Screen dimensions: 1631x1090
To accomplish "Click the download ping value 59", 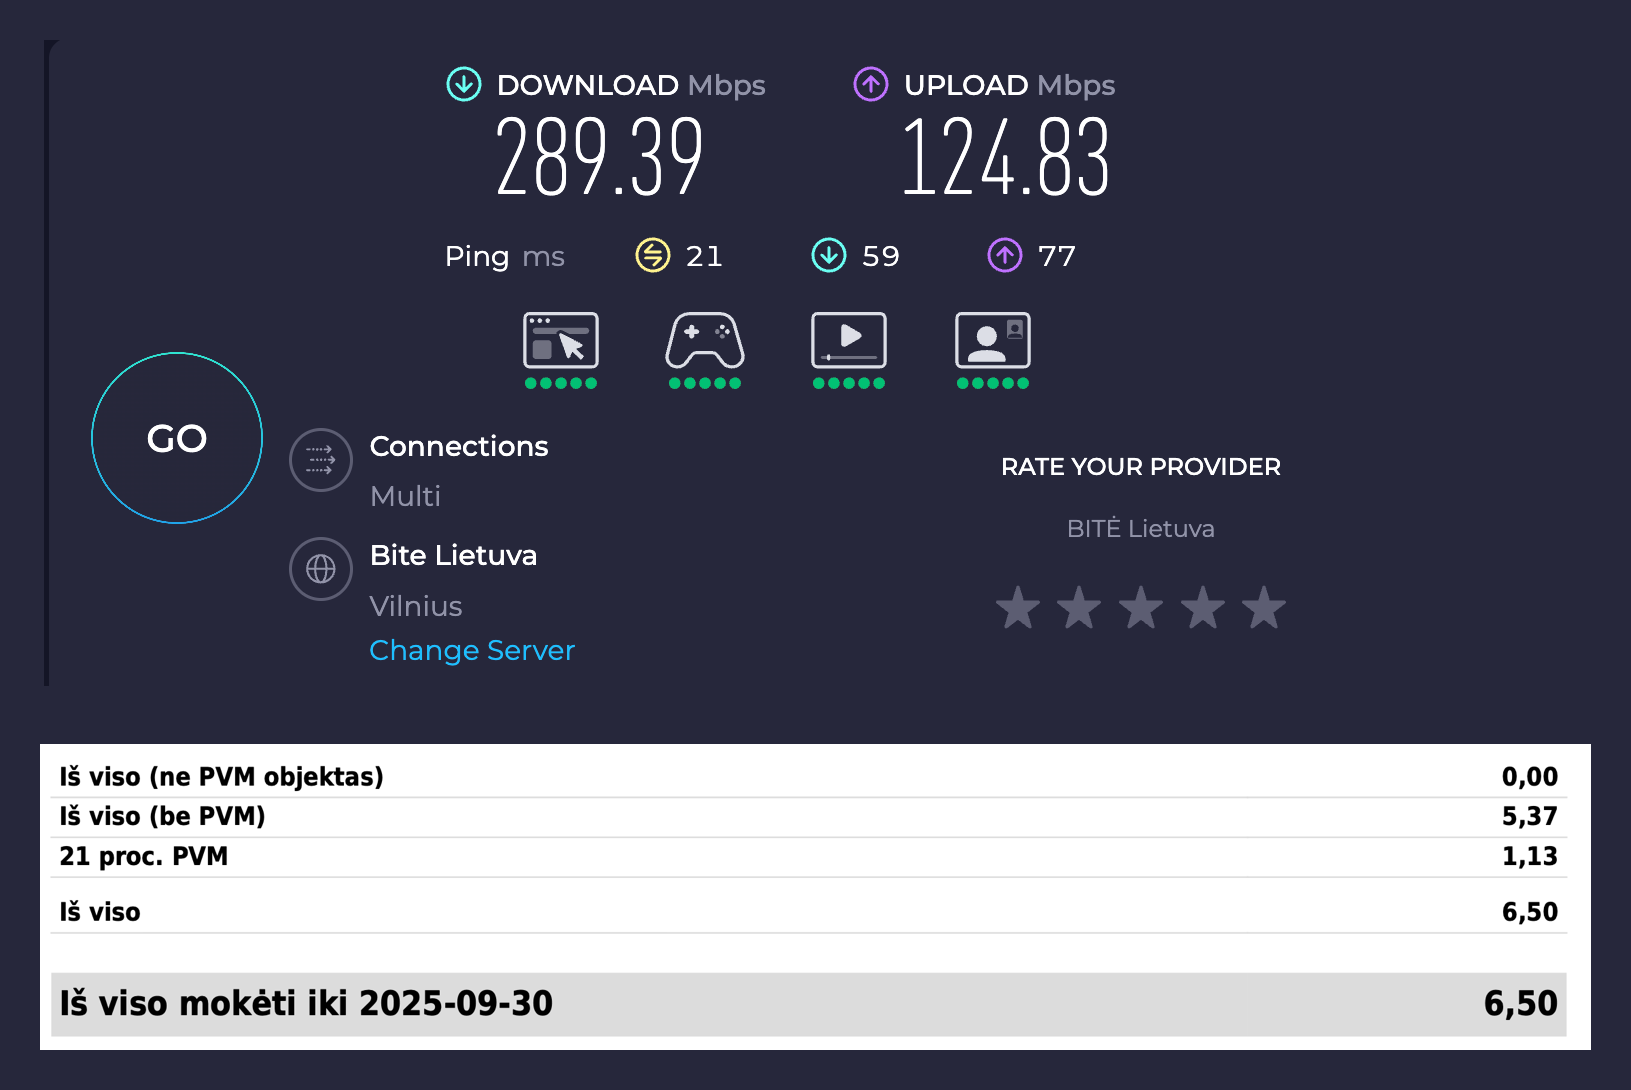I will click(x=881, y=256).
